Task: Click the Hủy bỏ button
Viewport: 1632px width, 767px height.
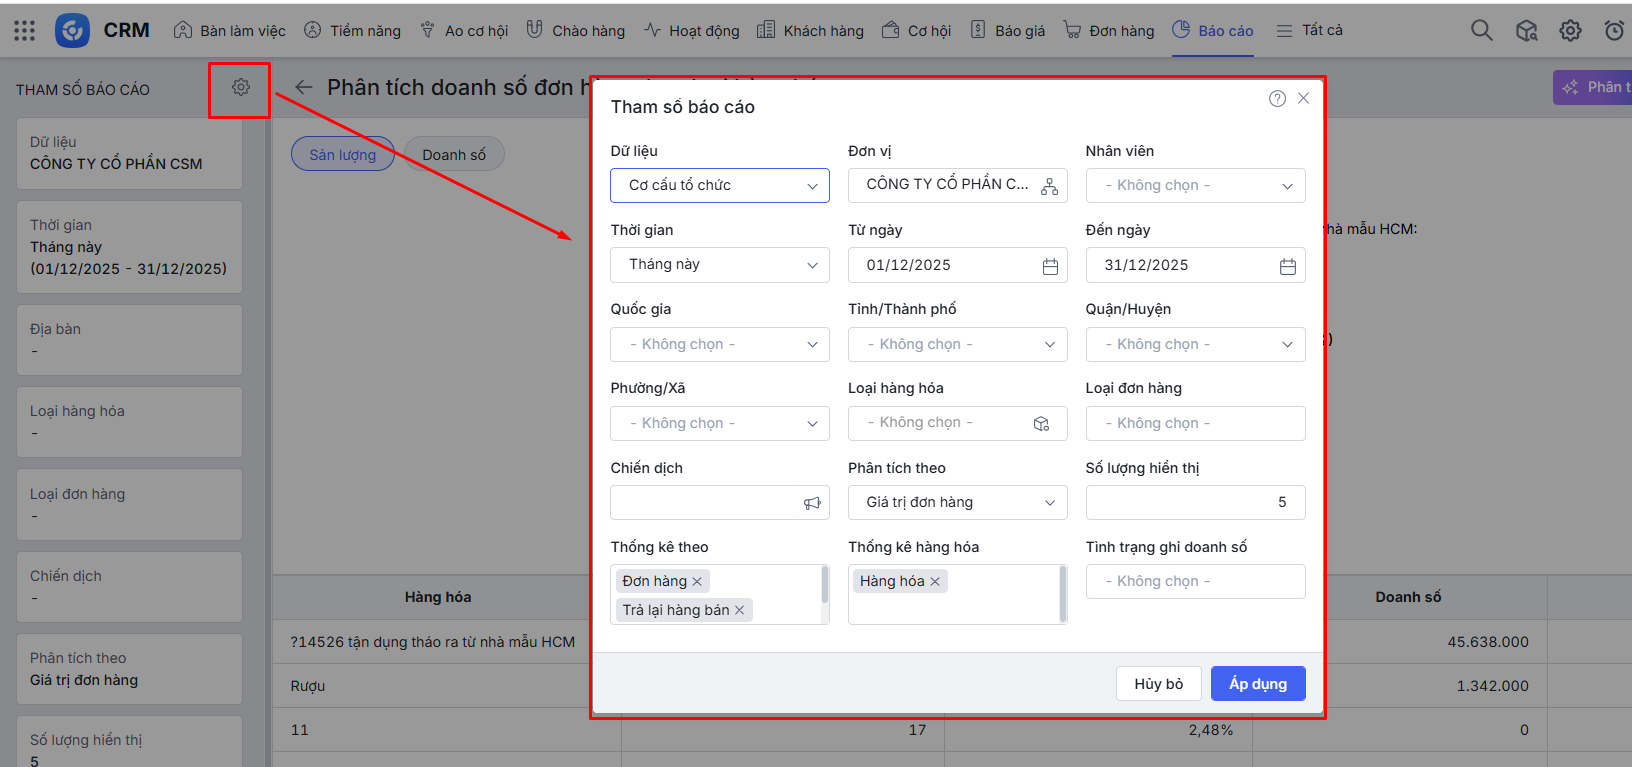Action: 1158,684
